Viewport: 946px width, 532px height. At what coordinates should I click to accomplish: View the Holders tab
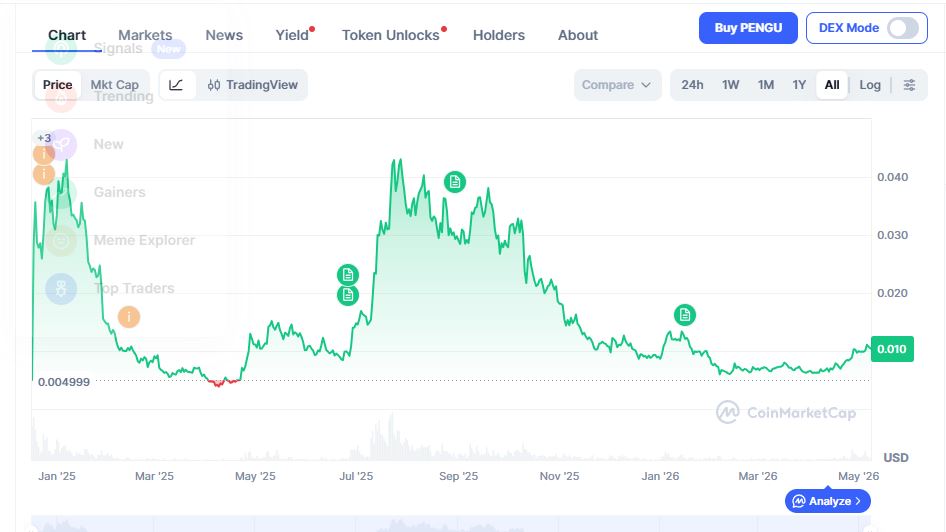498,35
